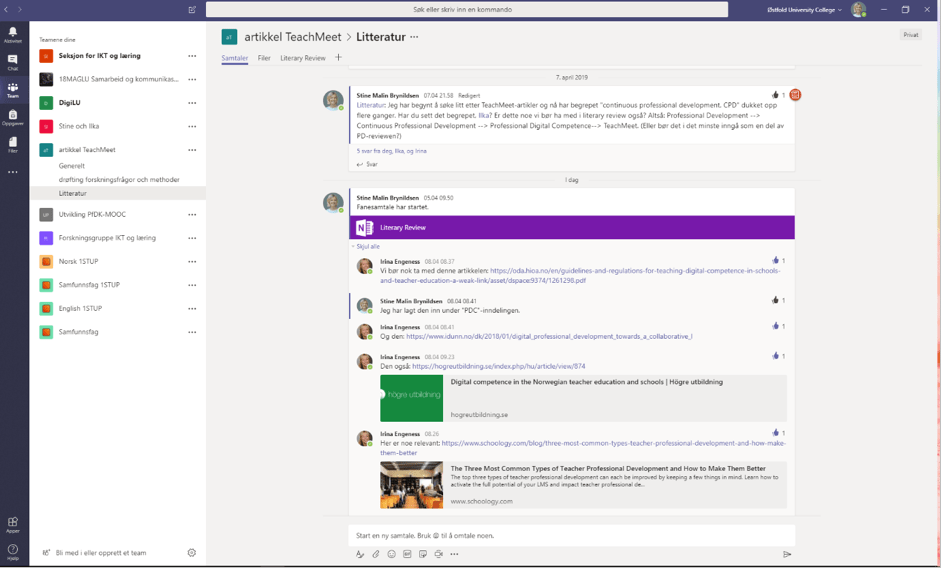The height and width of the screenshot is (568, 941).
Task: Switch to the Filer tab
Action: [x=264, y=58]
